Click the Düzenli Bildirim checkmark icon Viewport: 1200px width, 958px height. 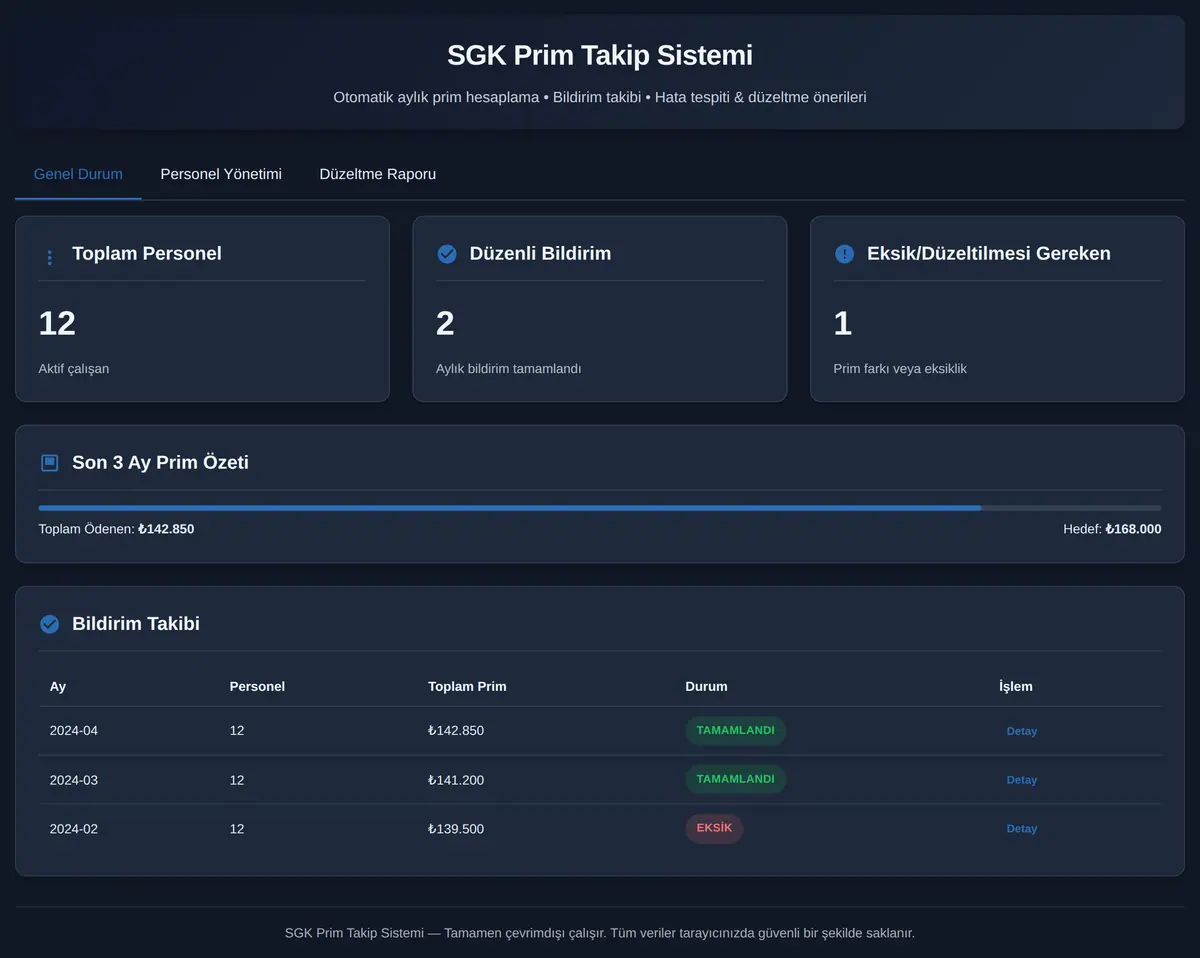coord(447,254)
